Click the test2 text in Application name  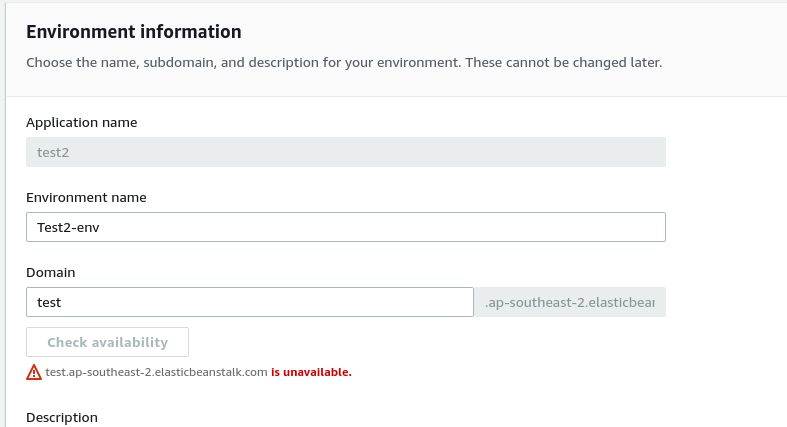pyautogui.click(x=53, y=153)
